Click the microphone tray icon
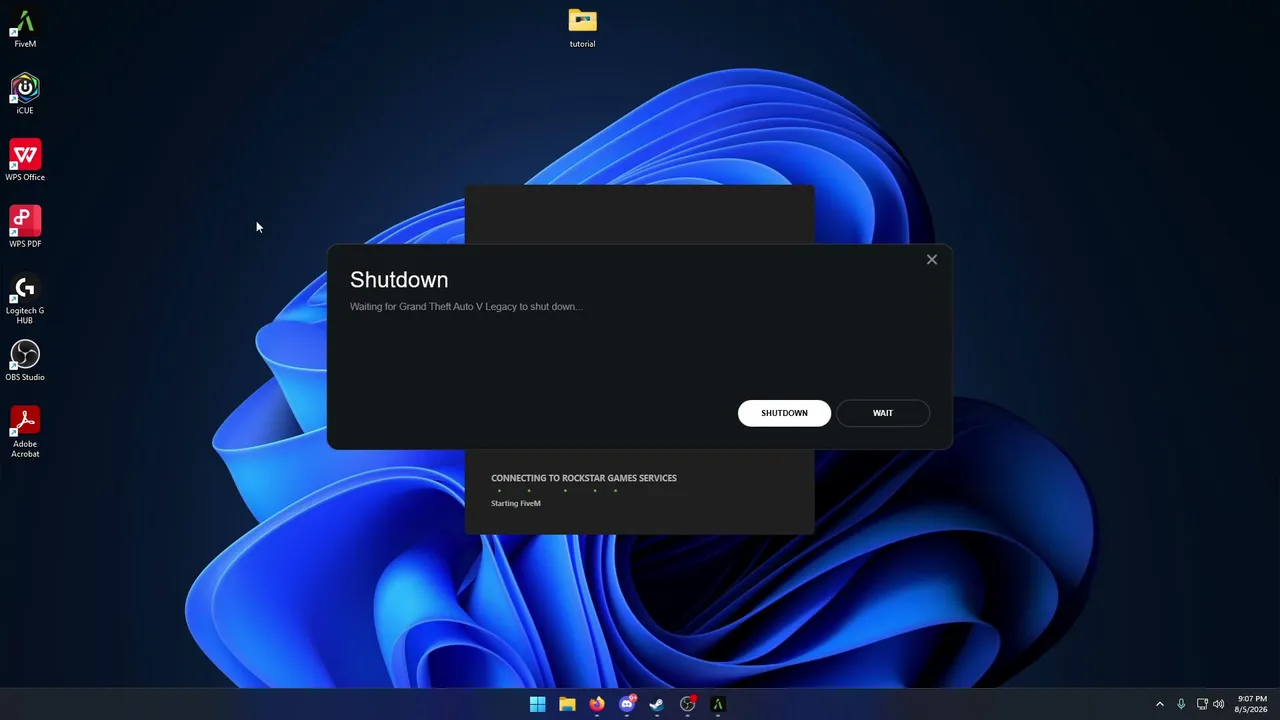 click(x=1181, y=704)
